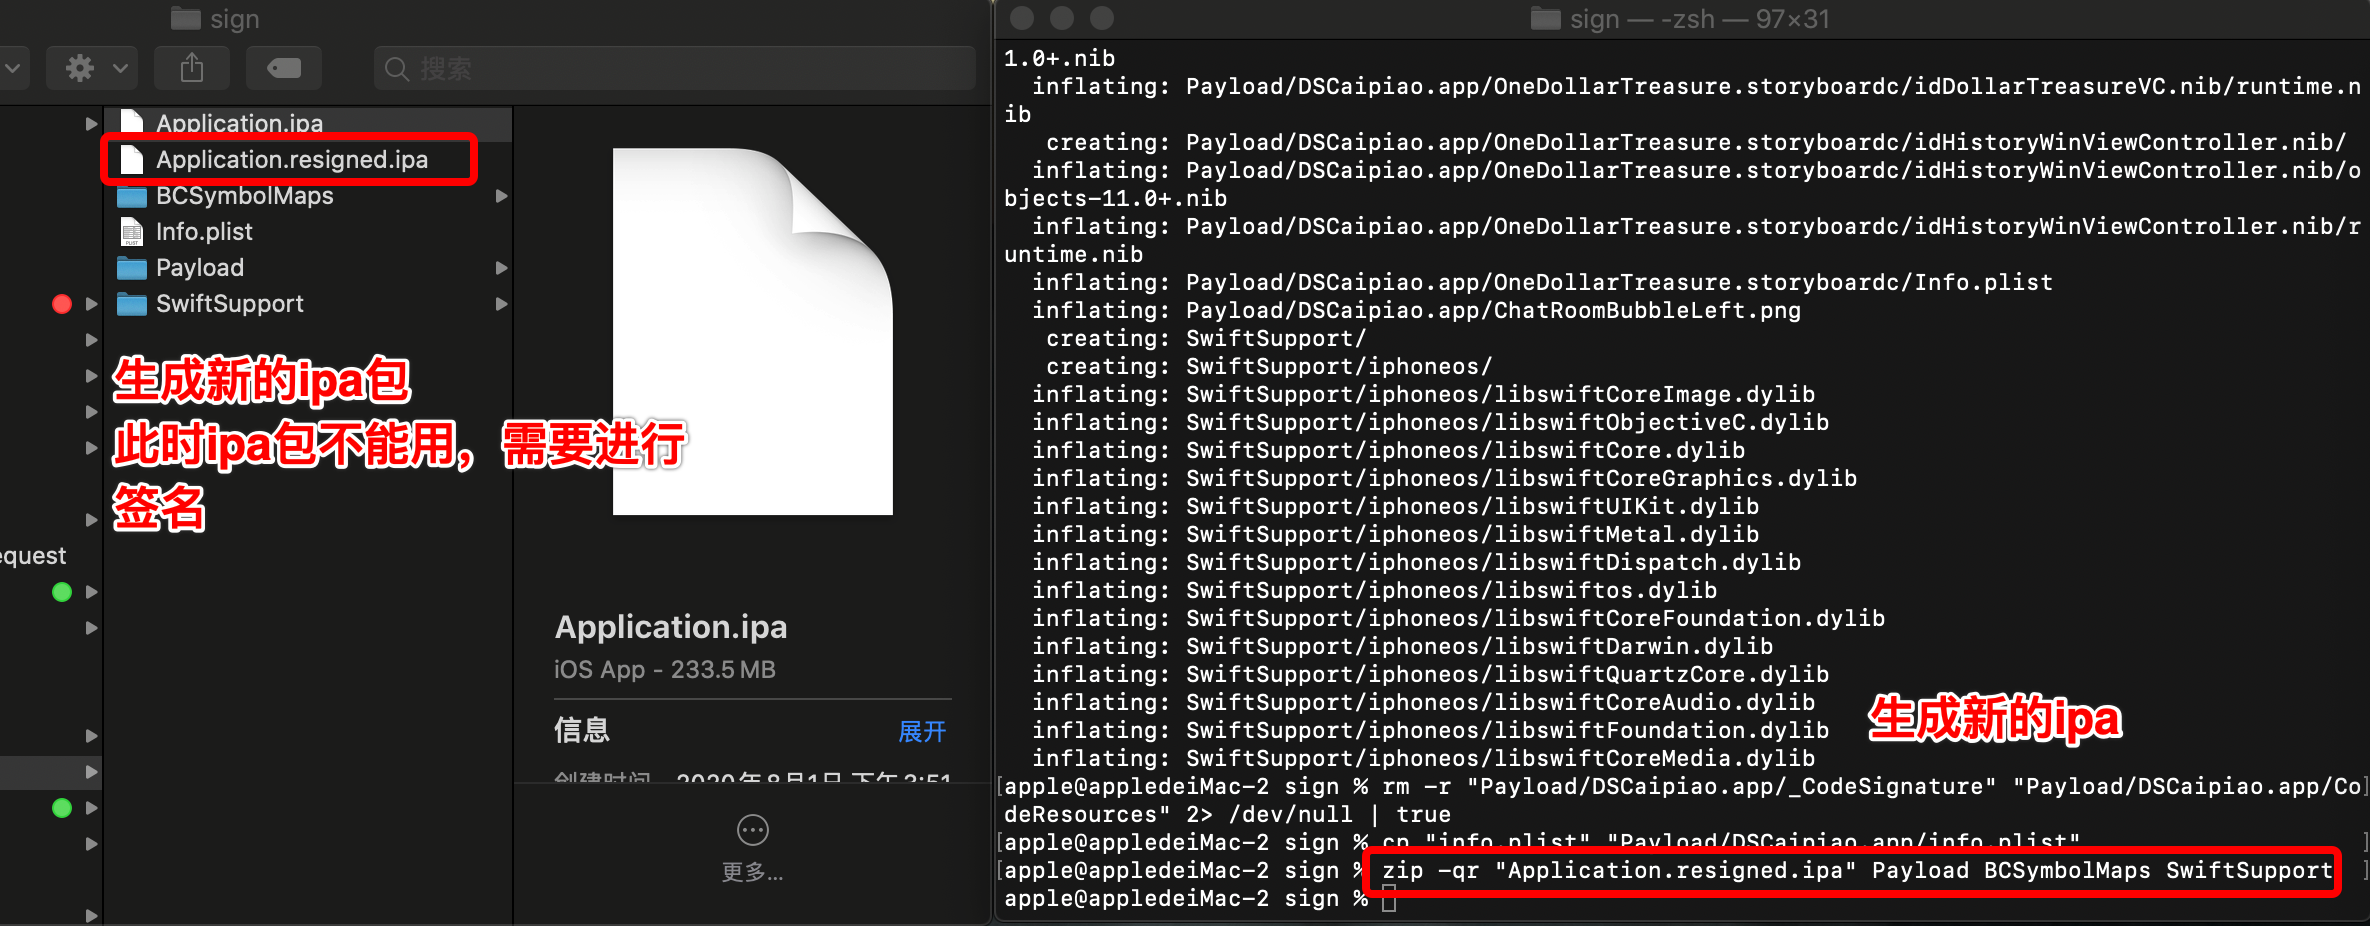2370x926 pixels.
Task: Open the SwiftSupport folder
Action: pyautogui.click(x=308, y=303)
